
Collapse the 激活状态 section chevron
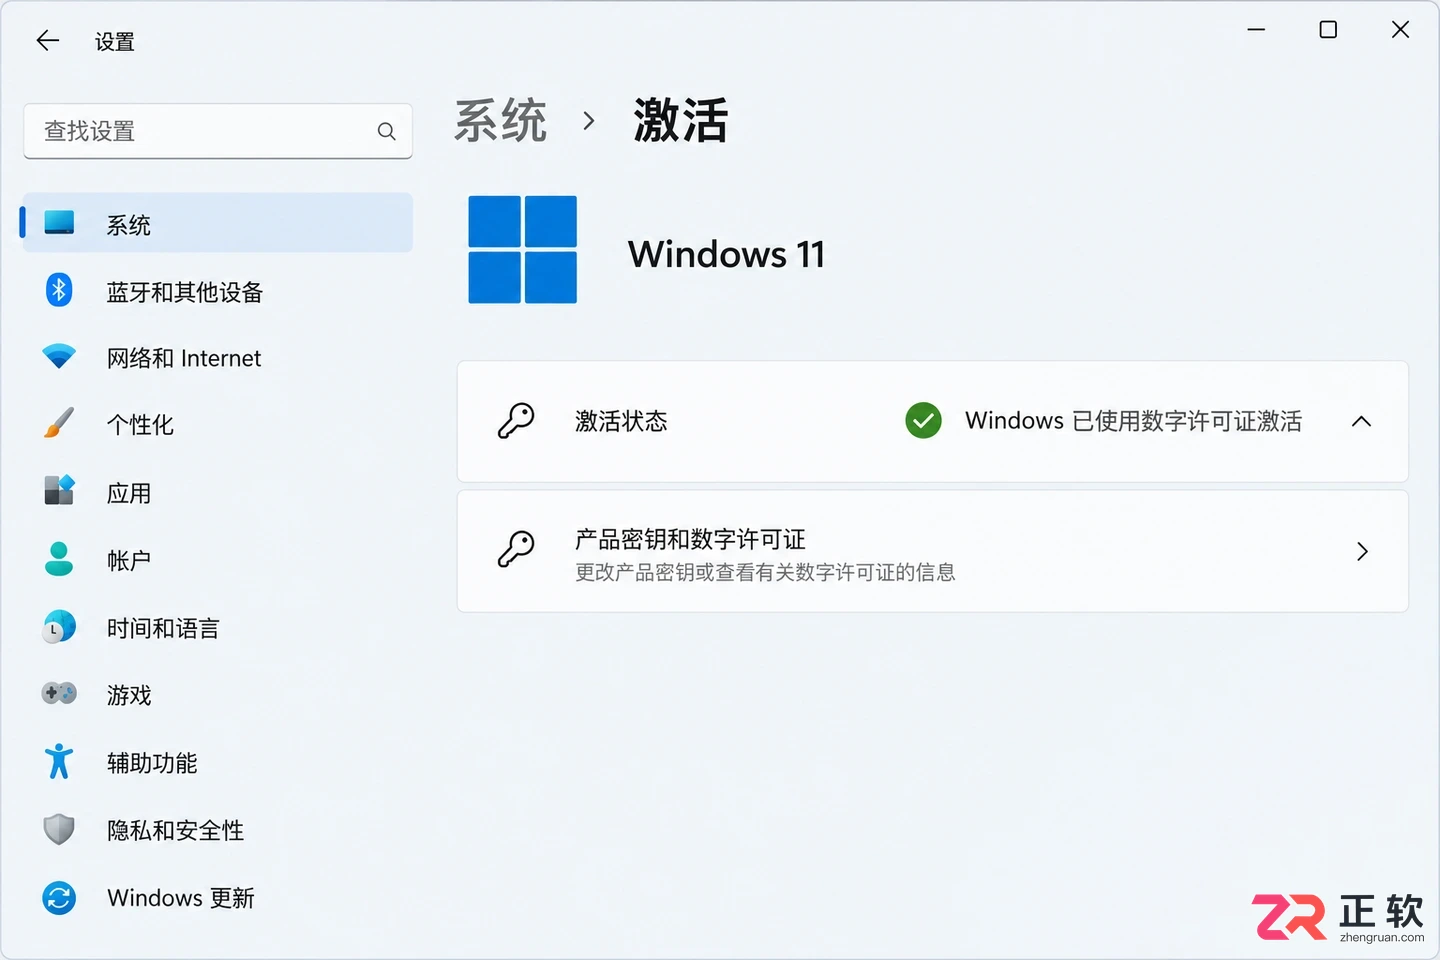(x=1361, y=421)
